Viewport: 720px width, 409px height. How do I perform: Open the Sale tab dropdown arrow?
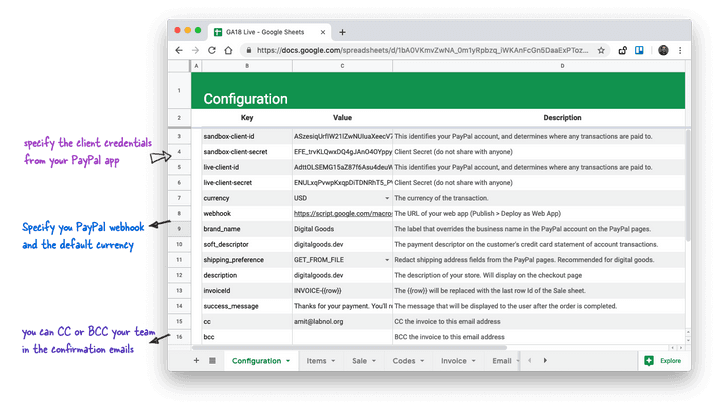(374, 361)
